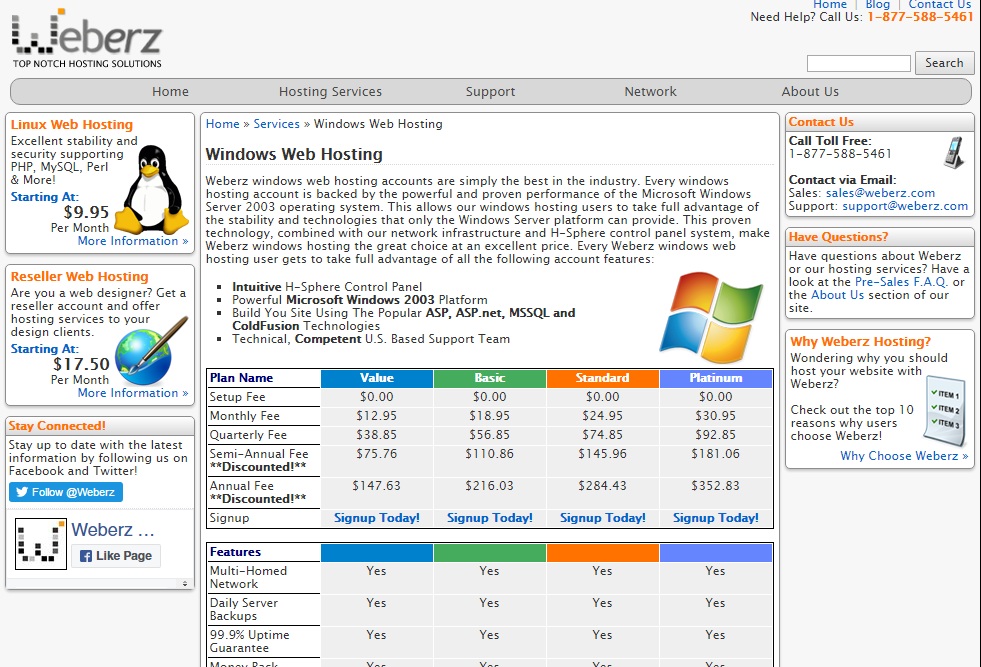The image size is (981, 667).
Task: Click the $9.95 Linux hosting price
Action: click(x=86, y=212)
